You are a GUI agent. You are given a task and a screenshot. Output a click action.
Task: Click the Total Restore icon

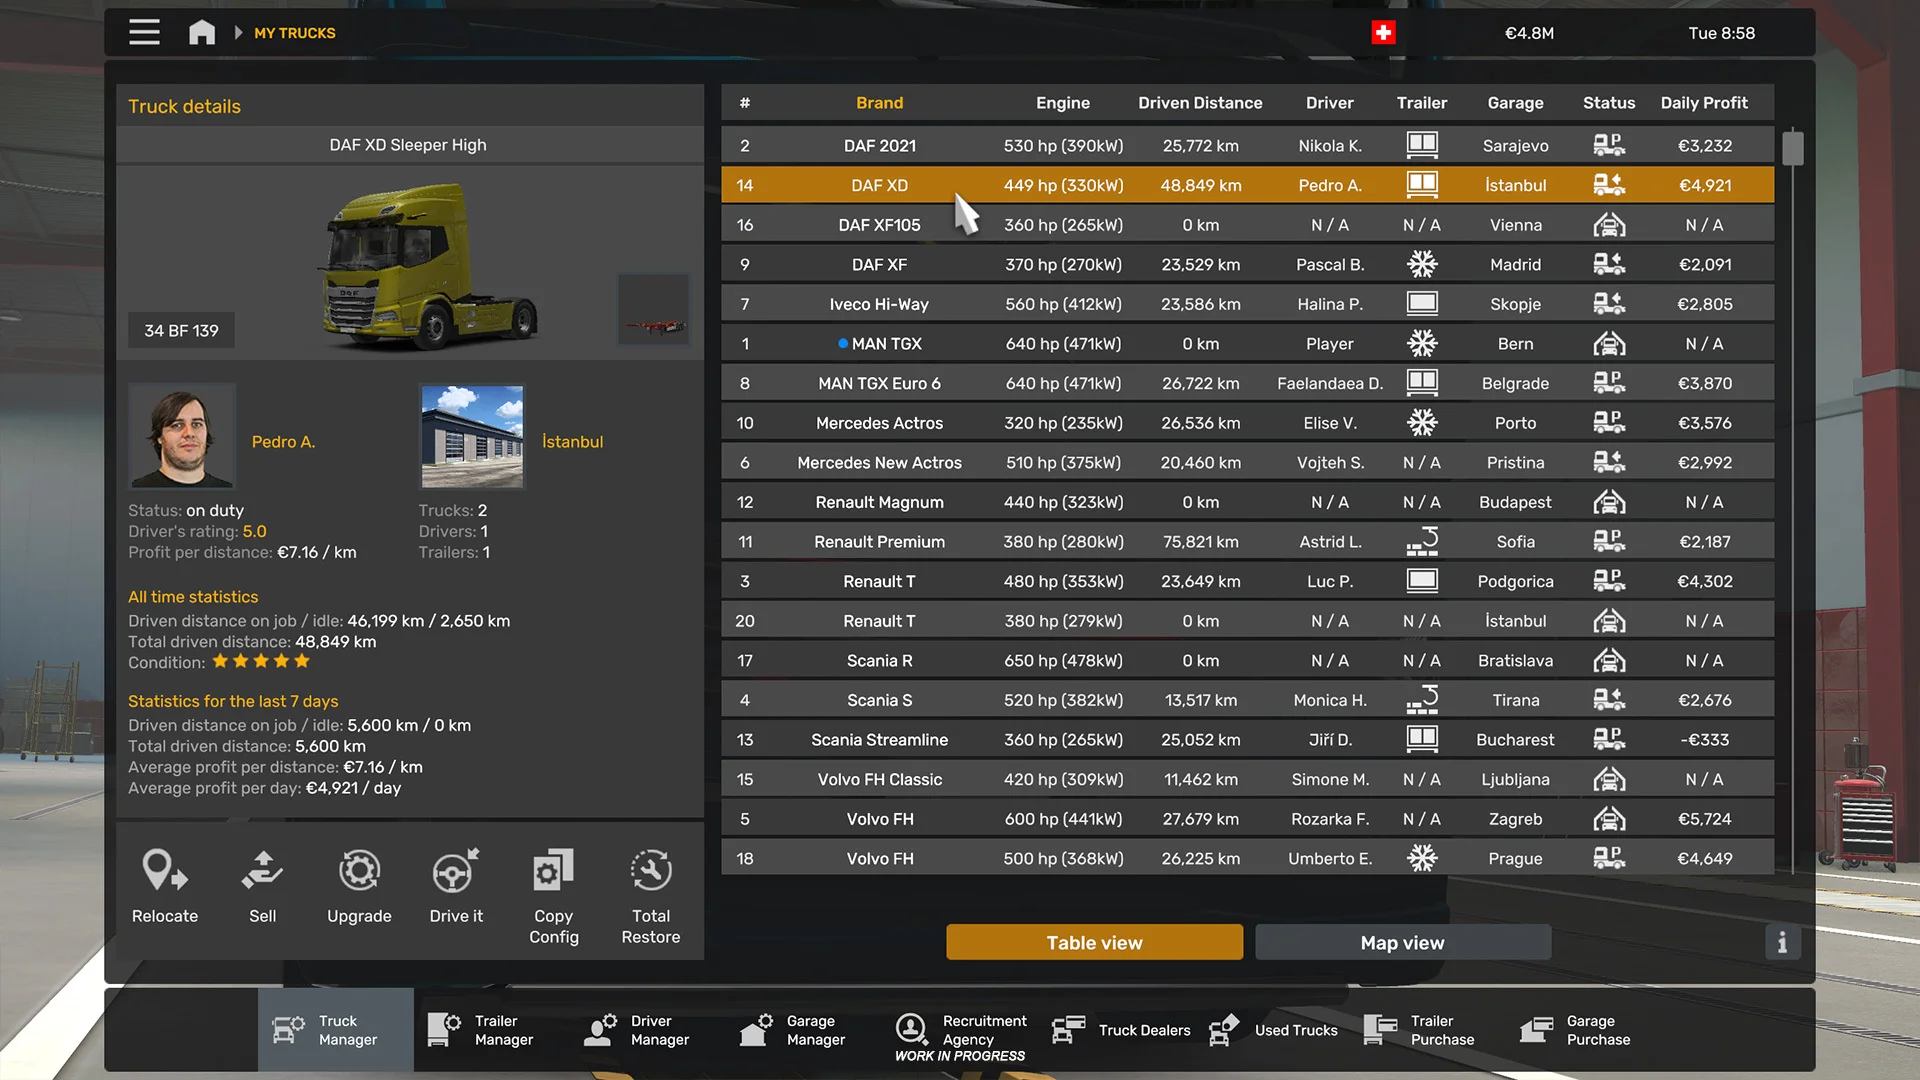tap(651, 871)
